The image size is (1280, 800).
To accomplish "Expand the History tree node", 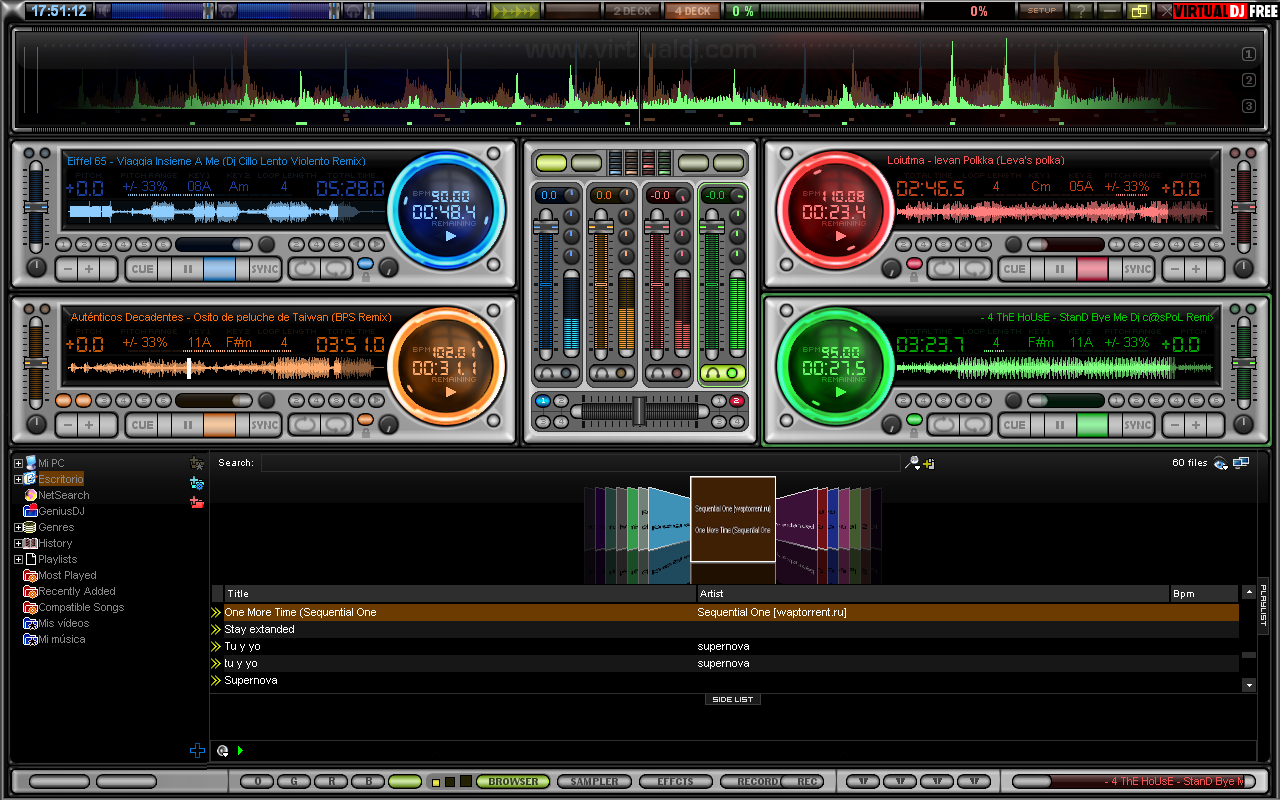I will click(18, 543).
